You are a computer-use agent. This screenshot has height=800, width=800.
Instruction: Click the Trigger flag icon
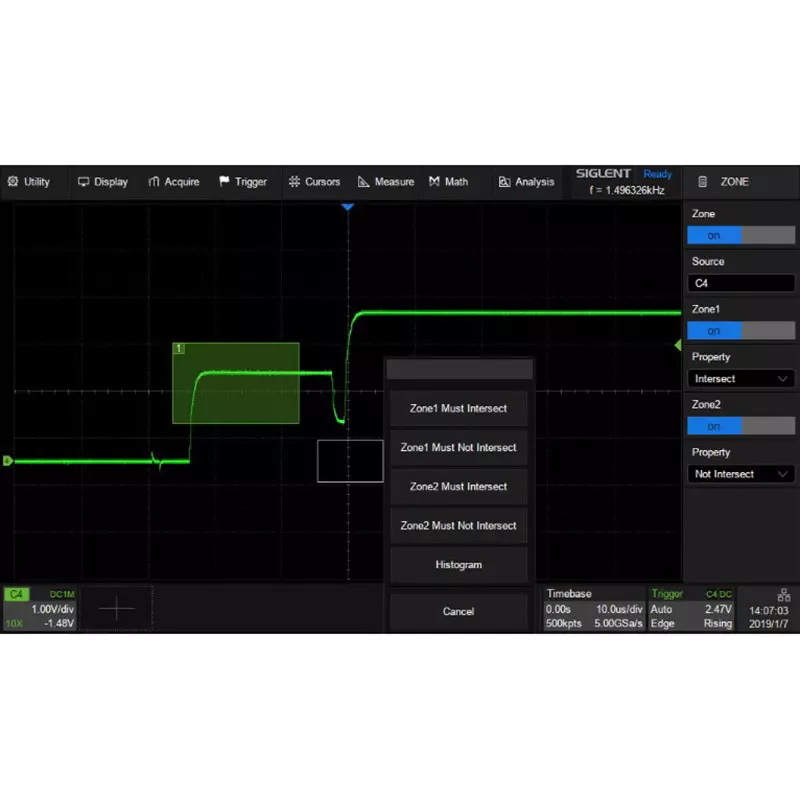coord(224,181)
